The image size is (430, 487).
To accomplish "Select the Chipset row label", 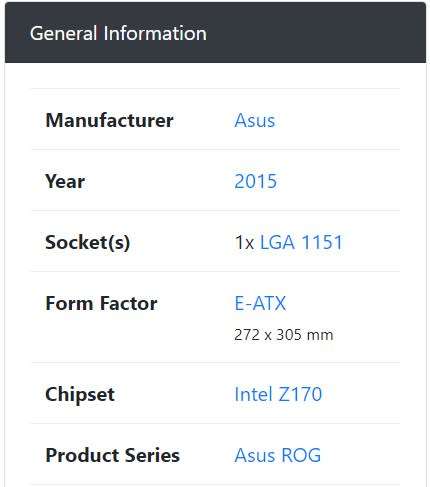I will click(x=80, y=394).
